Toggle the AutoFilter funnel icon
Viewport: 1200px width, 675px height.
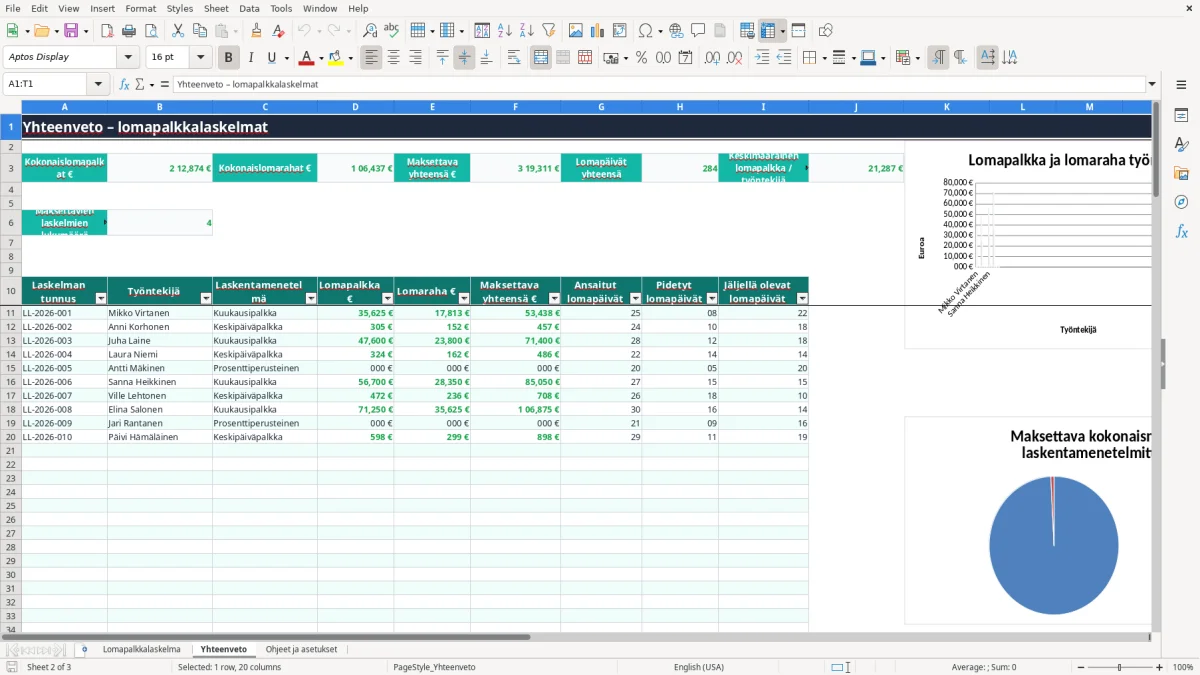click(548, 31)
